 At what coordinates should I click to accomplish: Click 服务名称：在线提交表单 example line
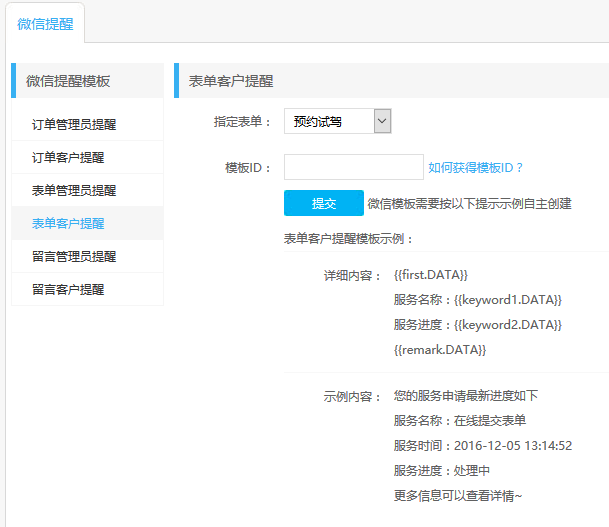coord(460,421)
